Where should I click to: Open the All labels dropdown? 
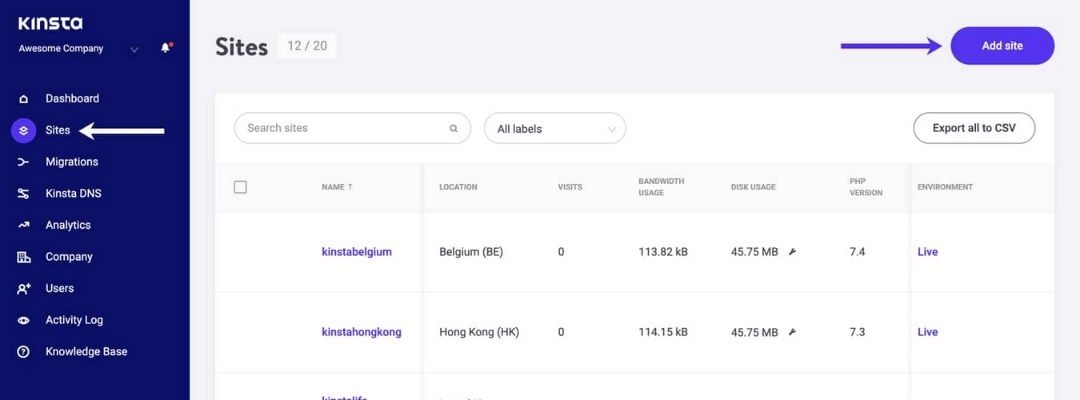pos(554,129)
